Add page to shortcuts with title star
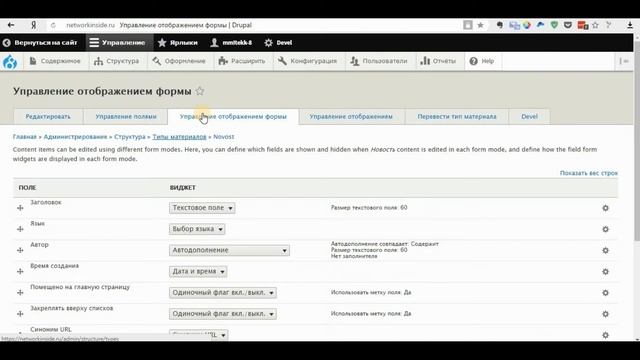The image size is (640, 360). [x=200, y=91]
